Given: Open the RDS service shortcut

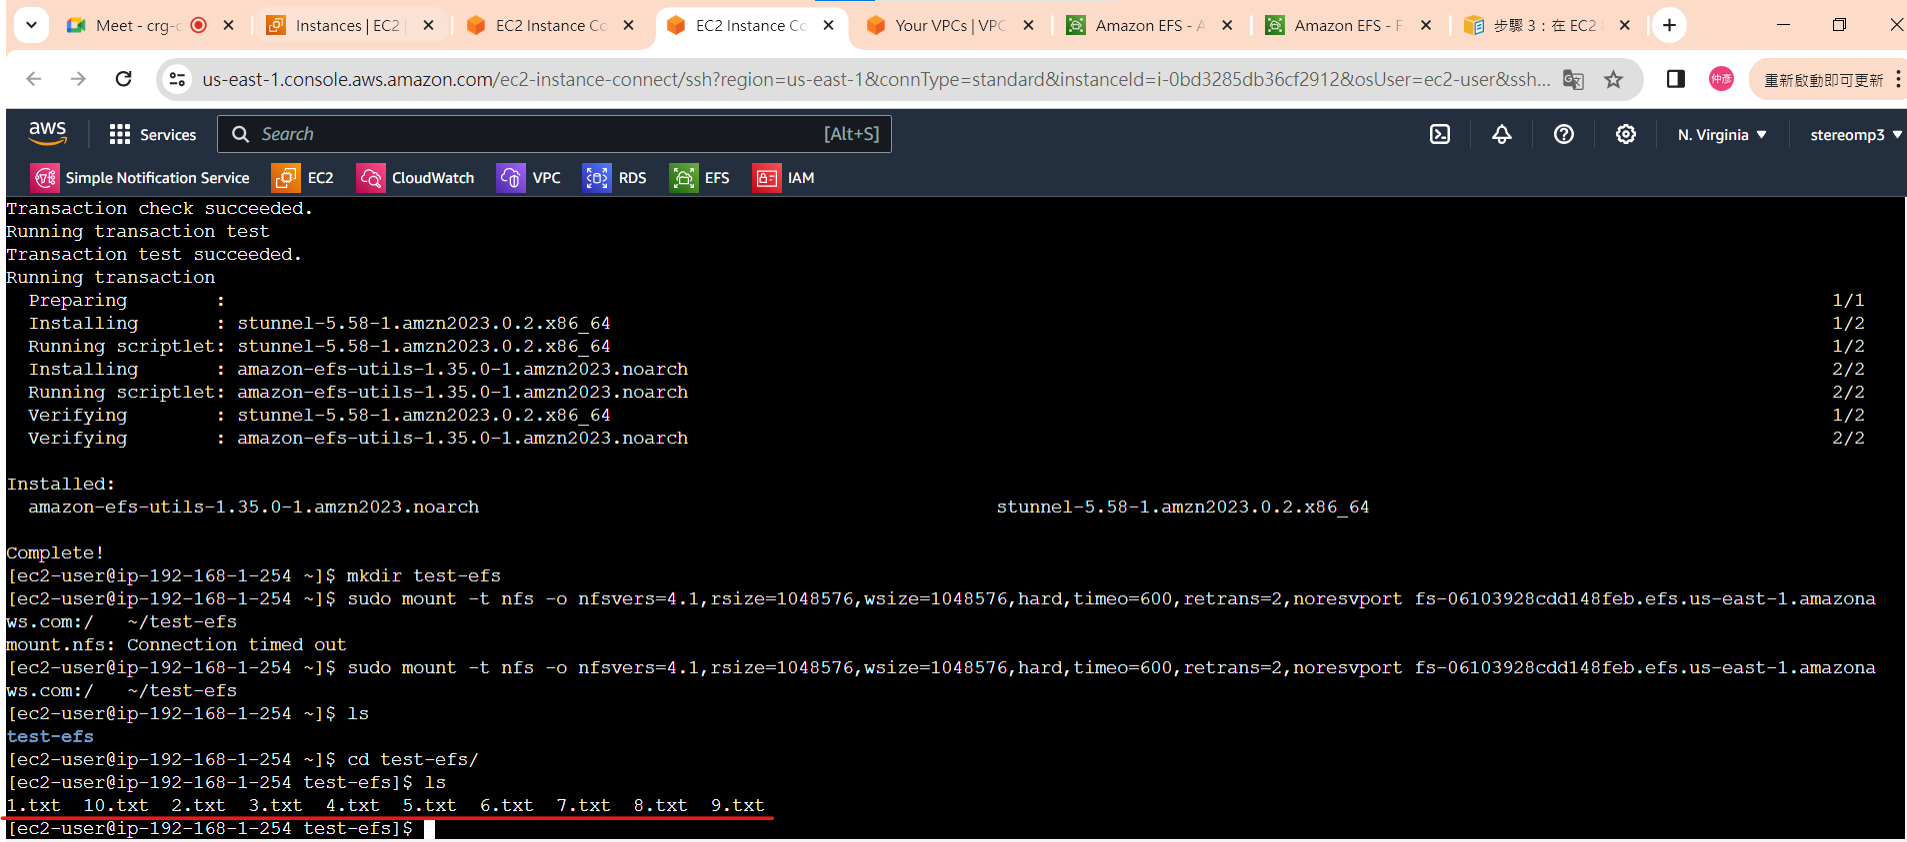Looking at the screenshot, I should tap(615, 178).
